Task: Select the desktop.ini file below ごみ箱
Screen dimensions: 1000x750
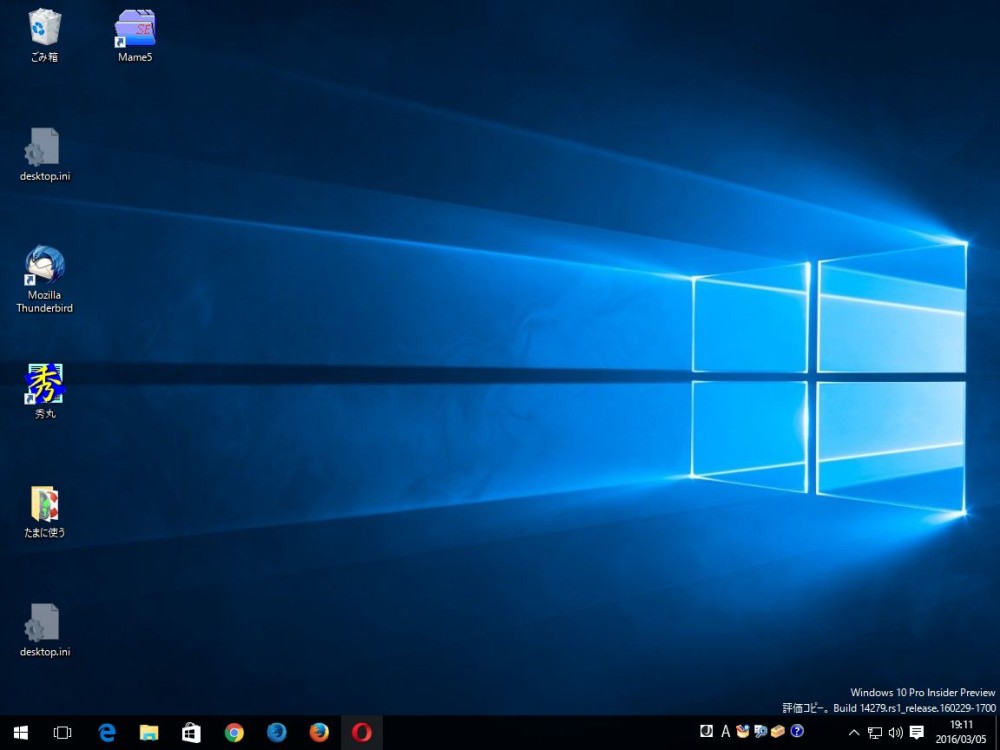Action: (44, 148)
